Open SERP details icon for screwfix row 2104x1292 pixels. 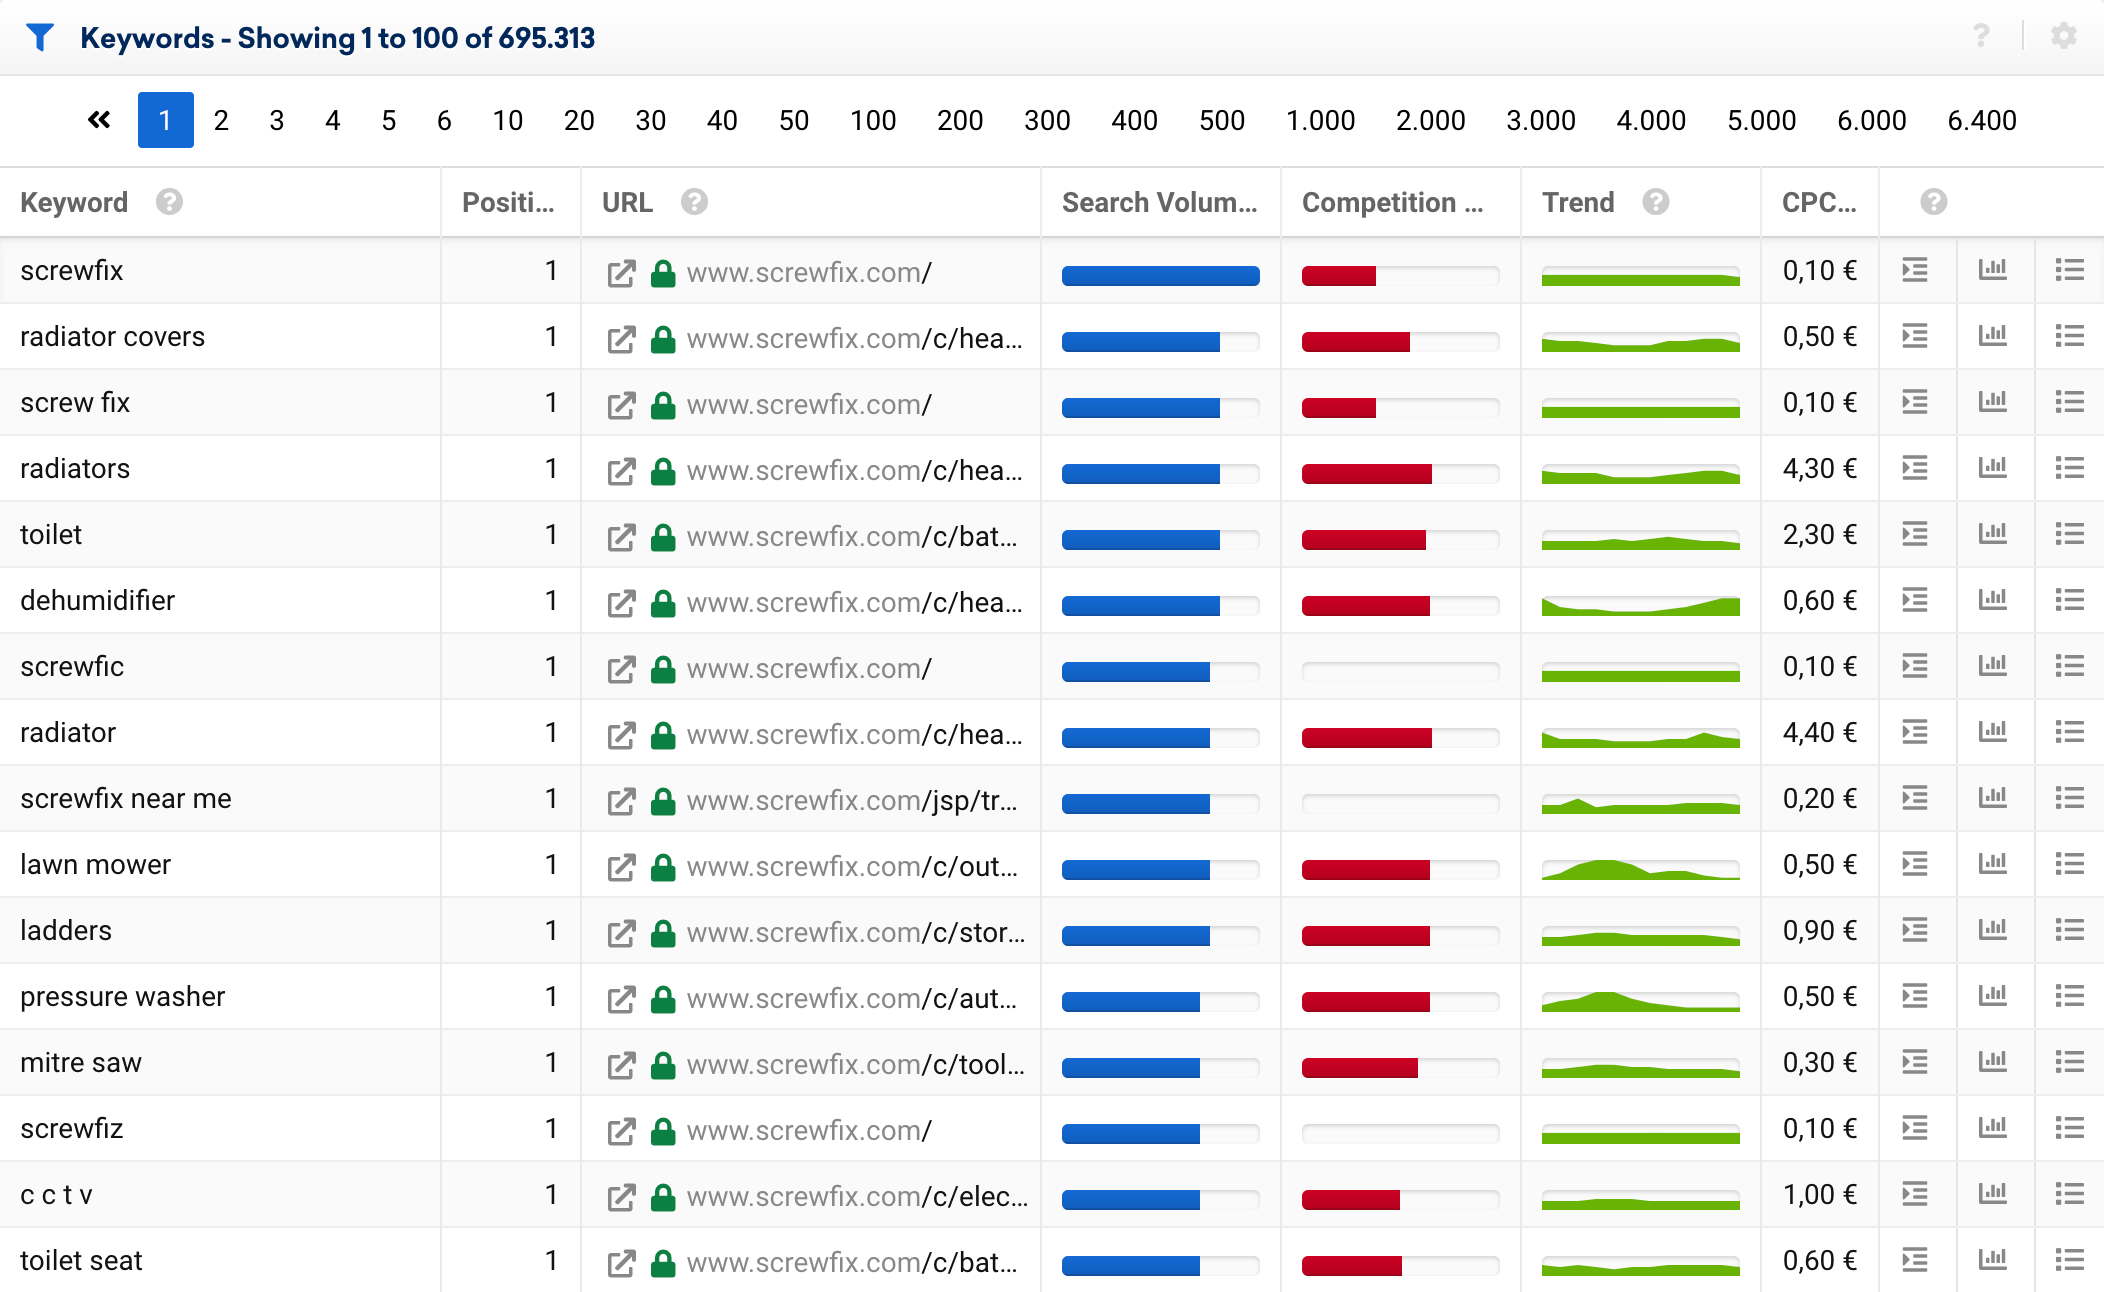tap(1915, 270)
